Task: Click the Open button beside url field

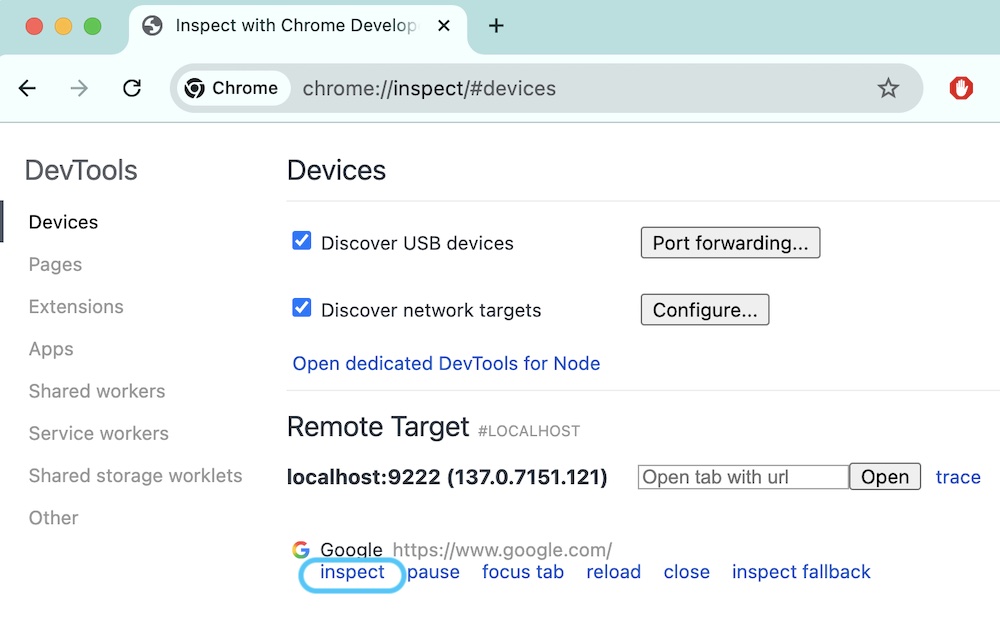Action: pos(885,477)
